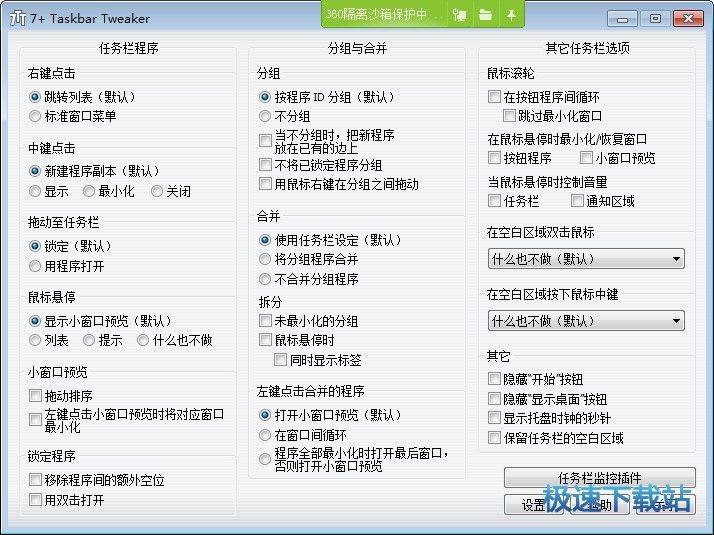Viewport: 714px width, 535px height.
Task: Open the double-click on empty space dropdown
Action: (x=585, y=259)
